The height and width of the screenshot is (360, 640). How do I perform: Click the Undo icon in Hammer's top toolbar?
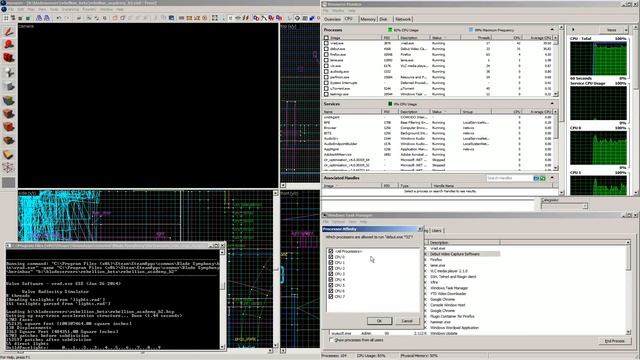tap(59, 18)
